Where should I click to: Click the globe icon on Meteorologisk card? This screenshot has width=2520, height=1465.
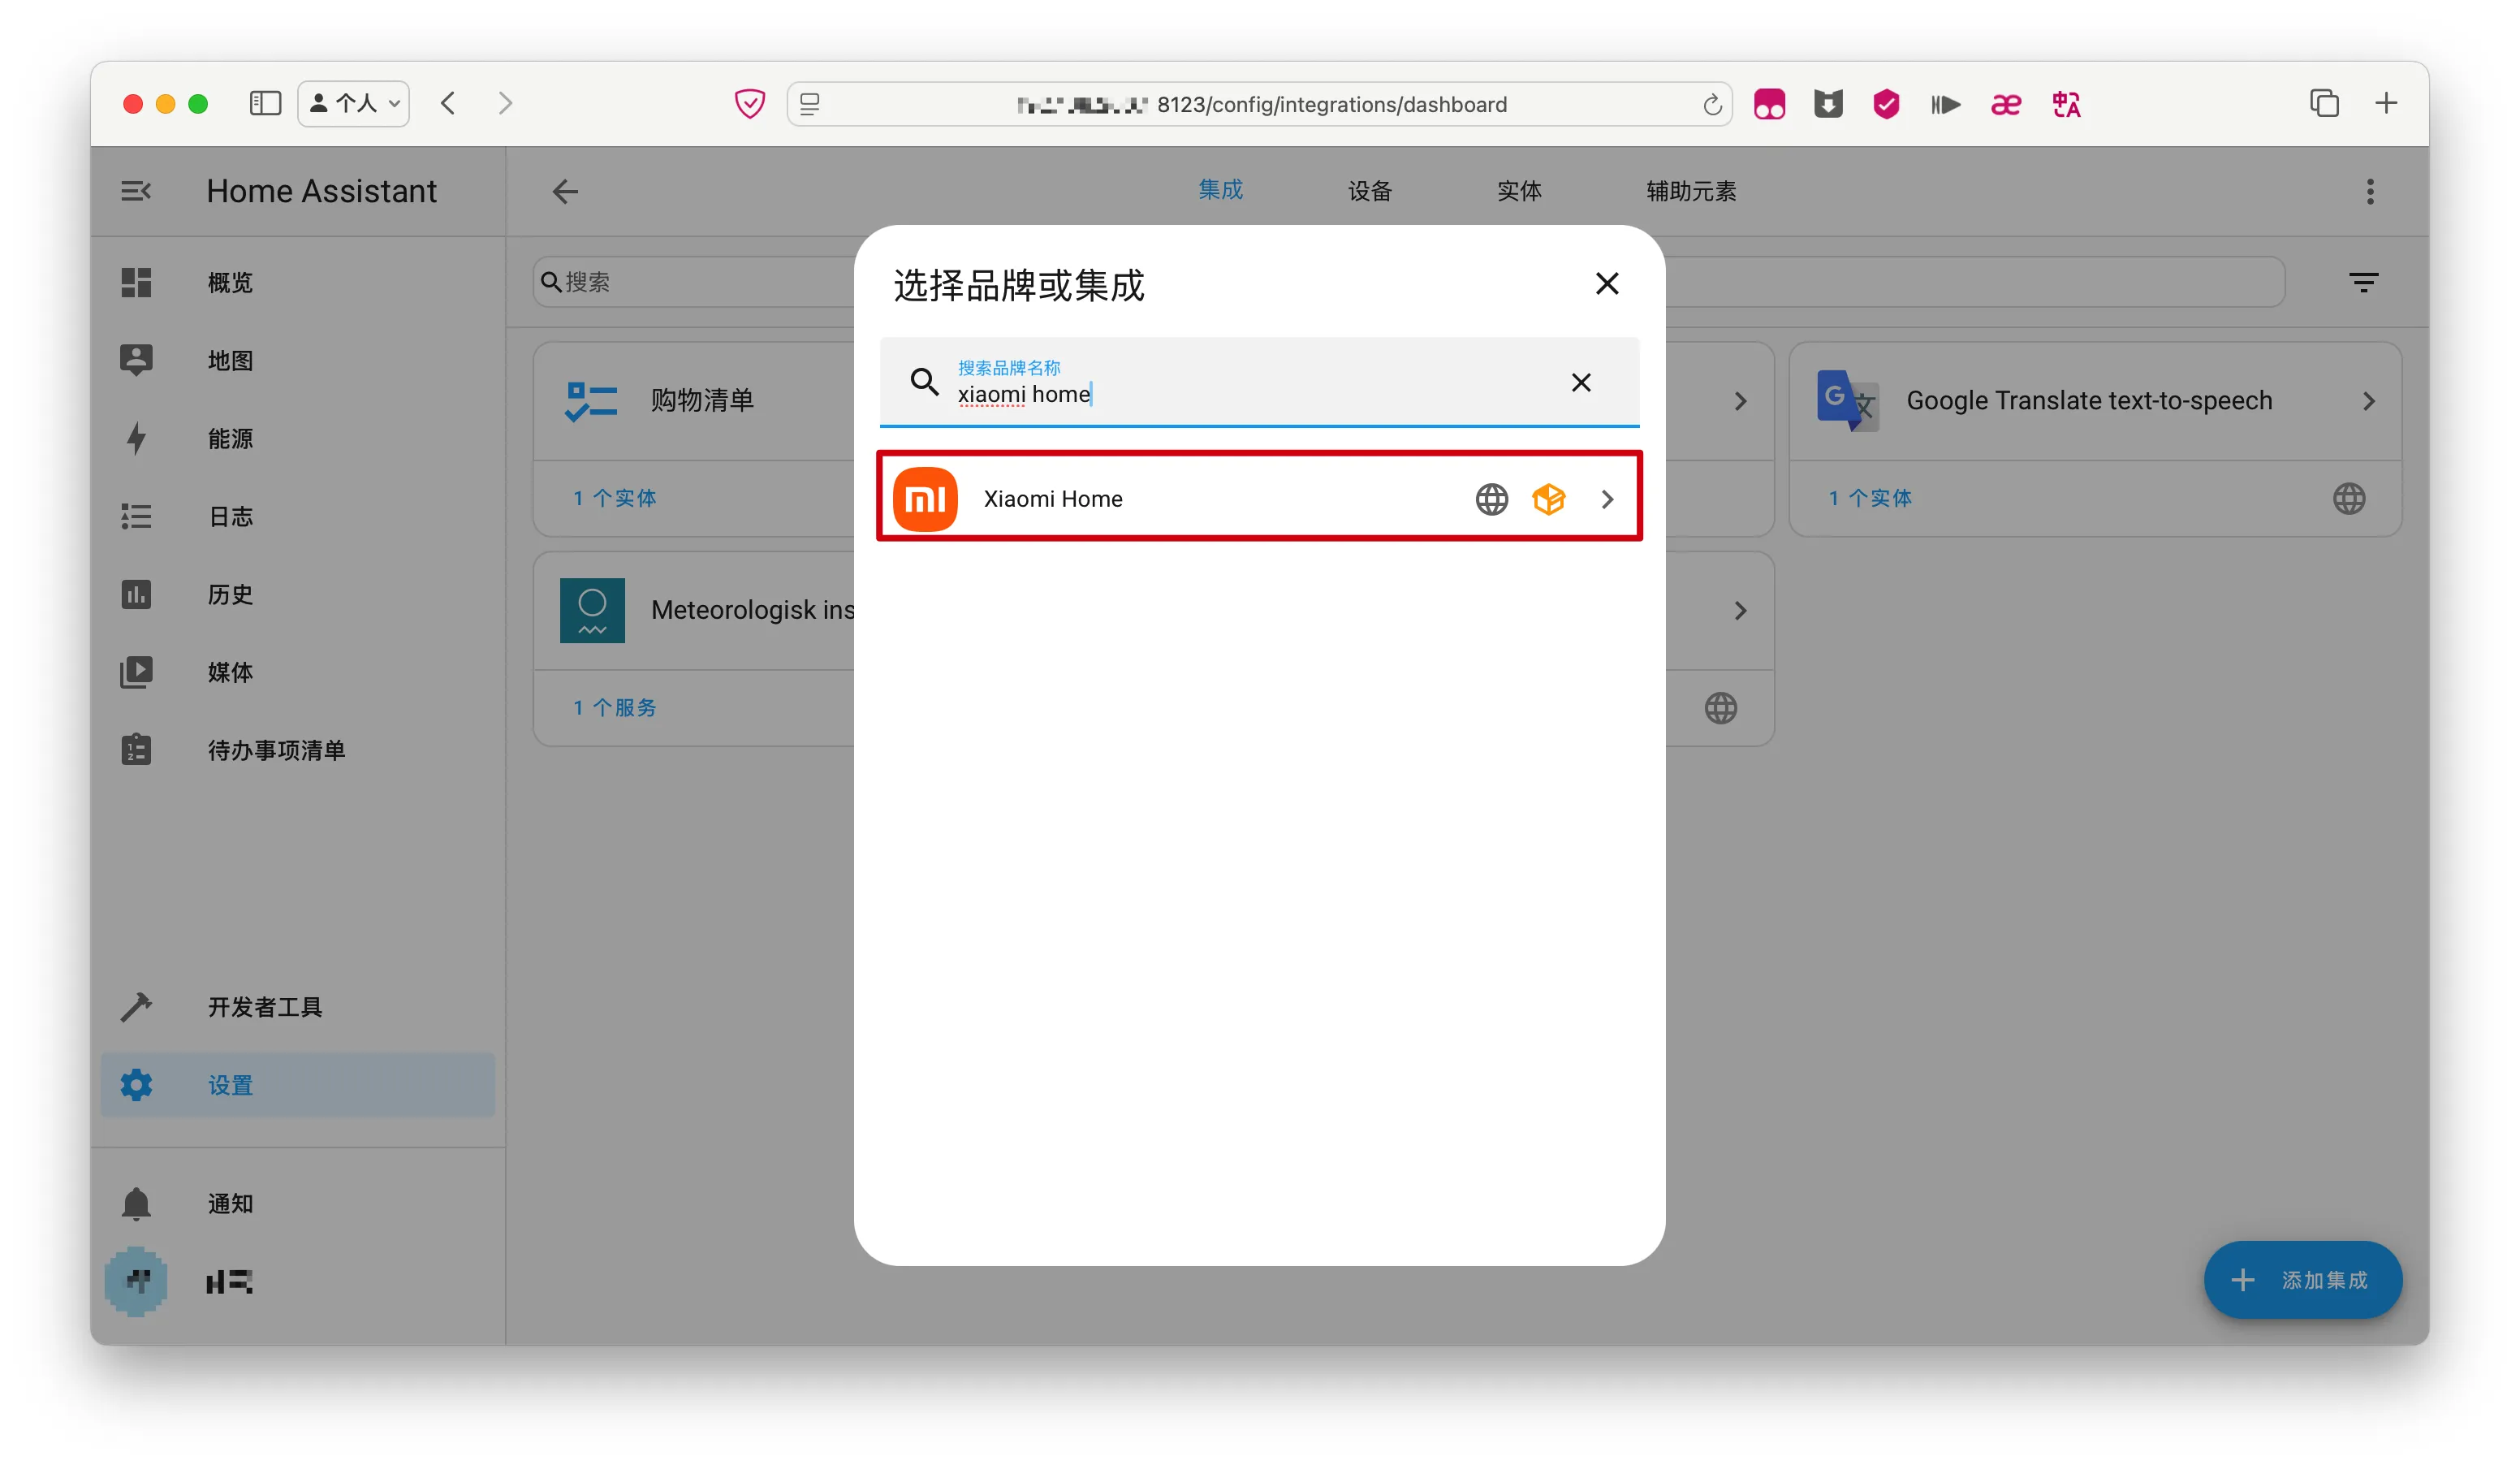1721,708
